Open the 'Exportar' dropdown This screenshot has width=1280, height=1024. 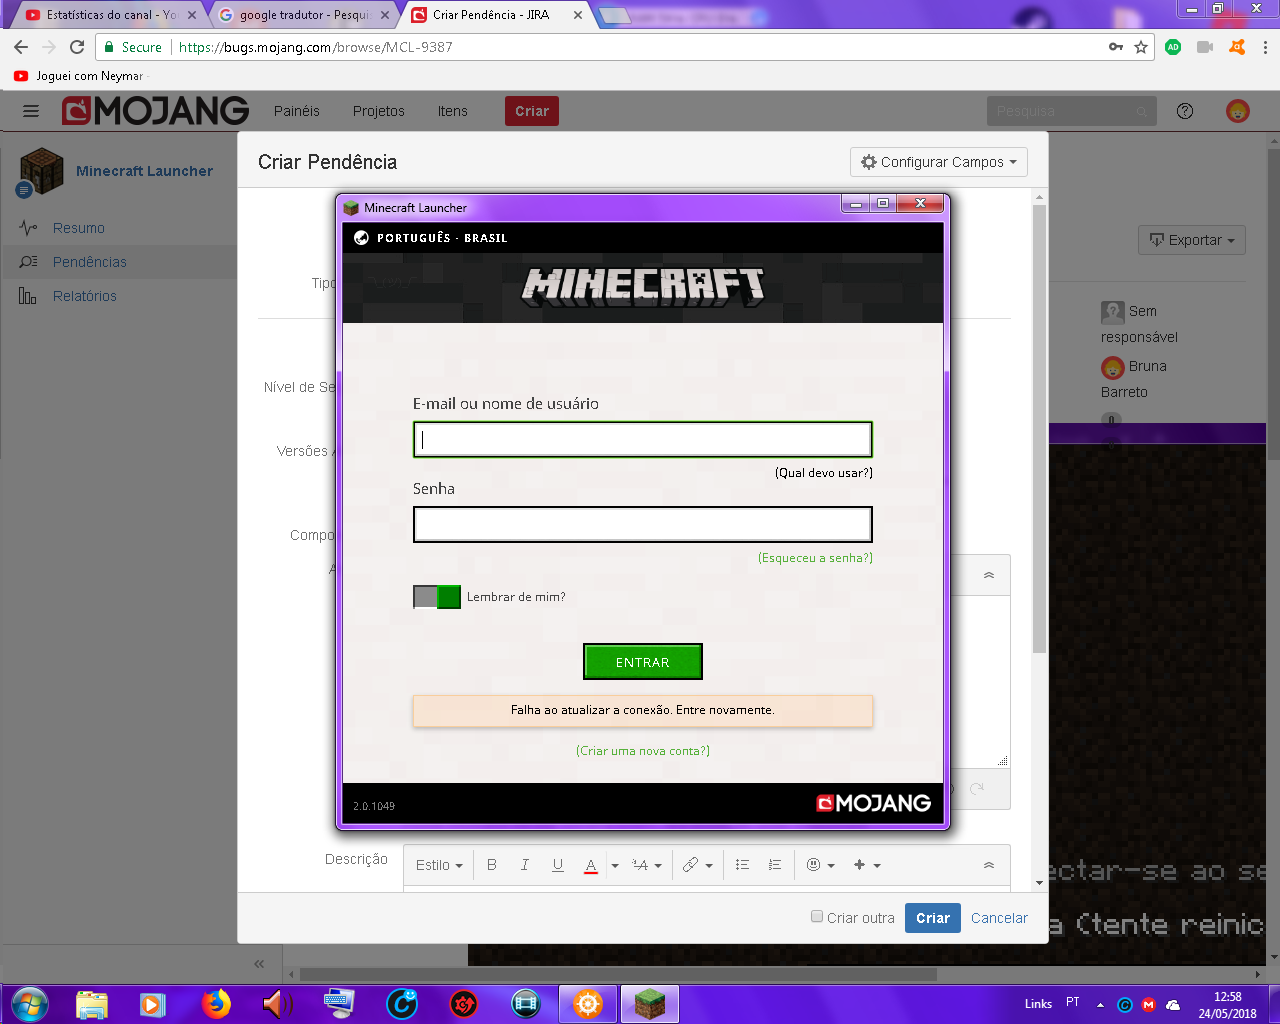(1192, 240)
